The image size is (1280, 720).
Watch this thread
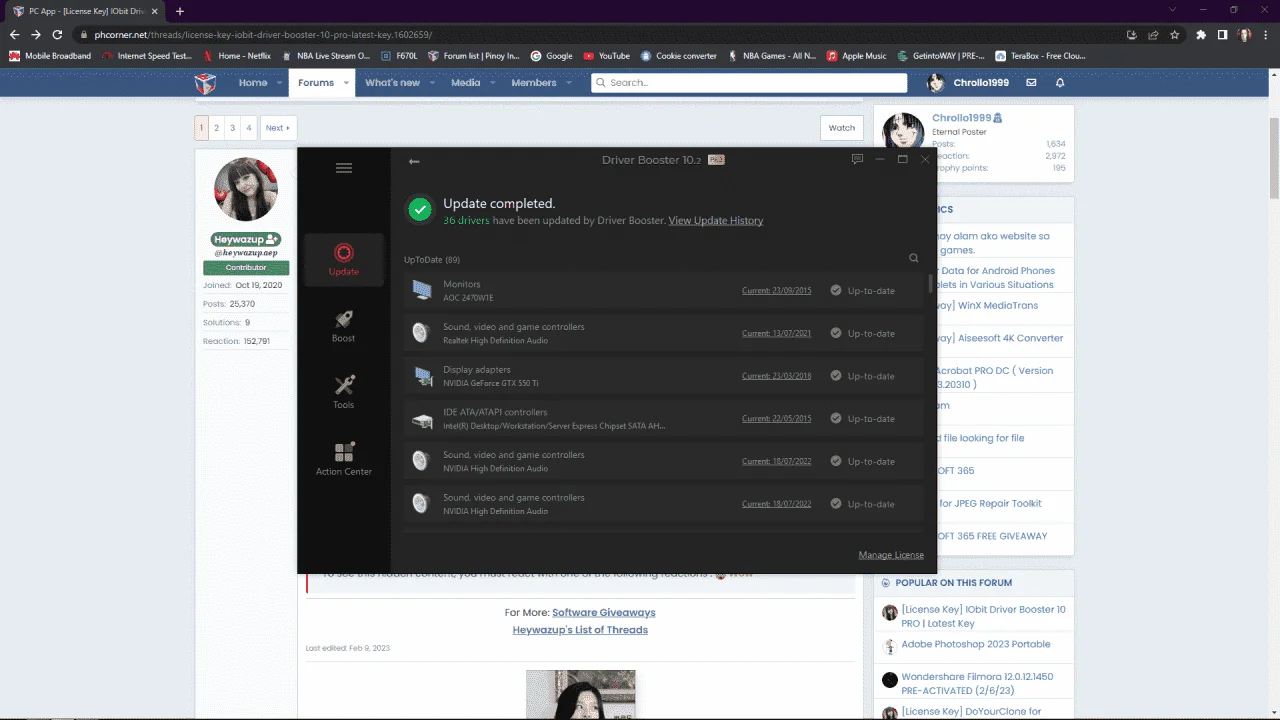[x=842, y=128]
